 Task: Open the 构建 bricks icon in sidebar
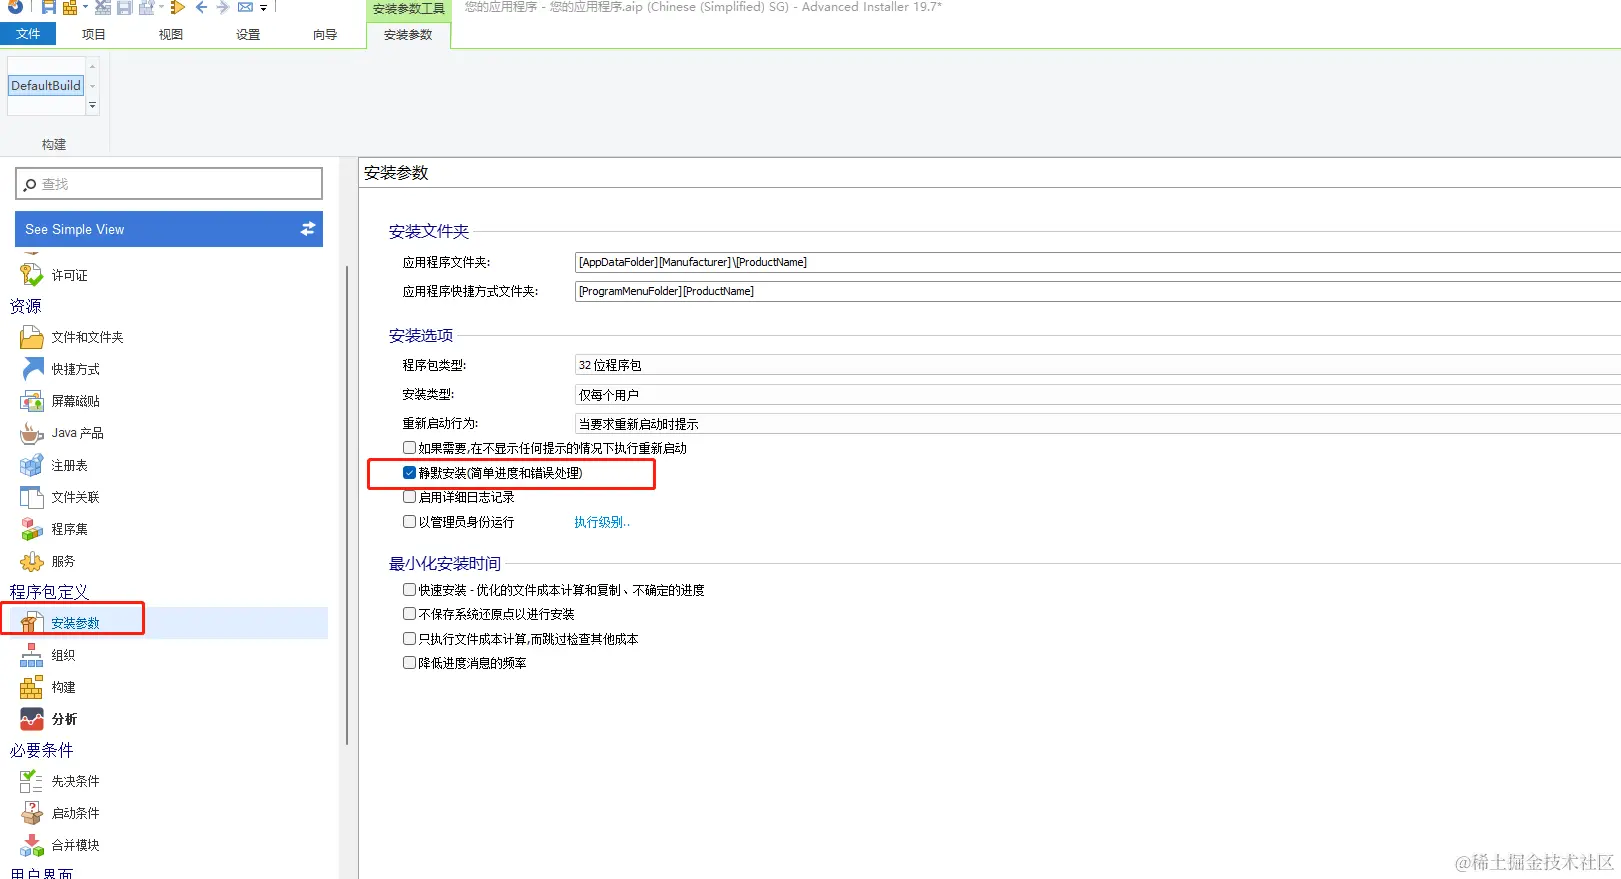click(31, 687)
